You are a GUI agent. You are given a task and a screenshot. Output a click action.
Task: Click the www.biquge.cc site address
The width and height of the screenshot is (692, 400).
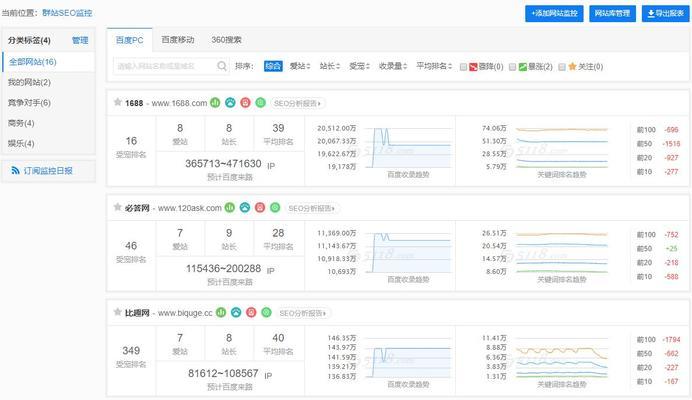click(x=185, y=313)
